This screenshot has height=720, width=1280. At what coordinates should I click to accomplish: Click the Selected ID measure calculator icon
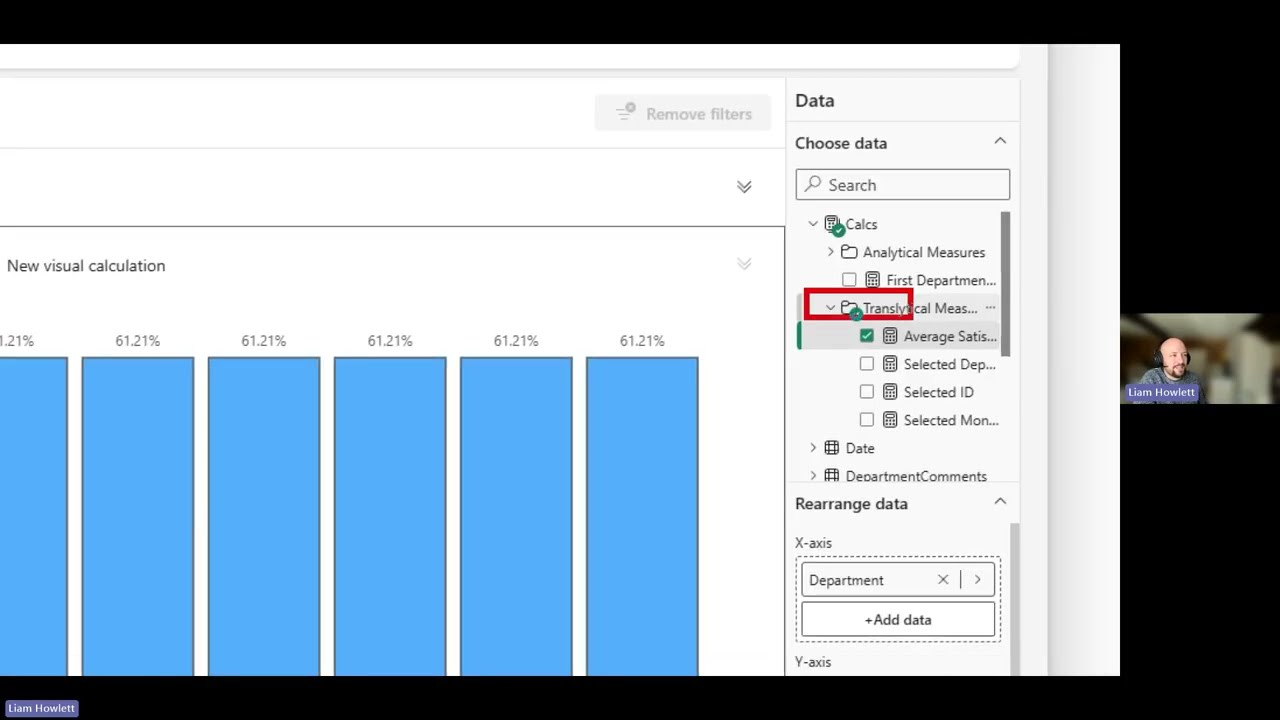[890, 392]
